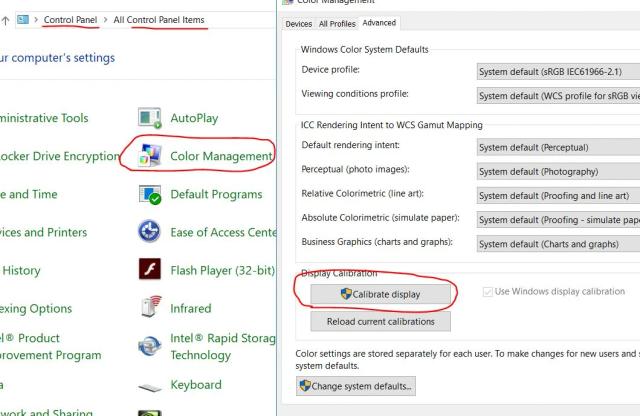Click the shield icon on Calibrate display
The height and width of the screenshot is (416, 640).
pos(346,294)
